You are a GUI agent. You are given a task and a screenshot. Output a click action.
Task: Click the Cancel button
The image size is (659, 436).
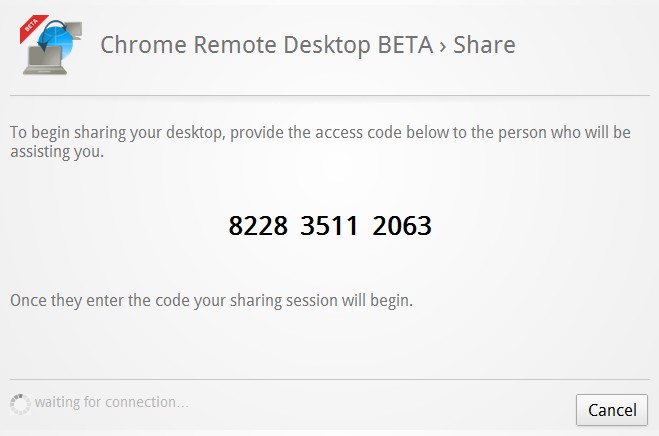(612, 410)
